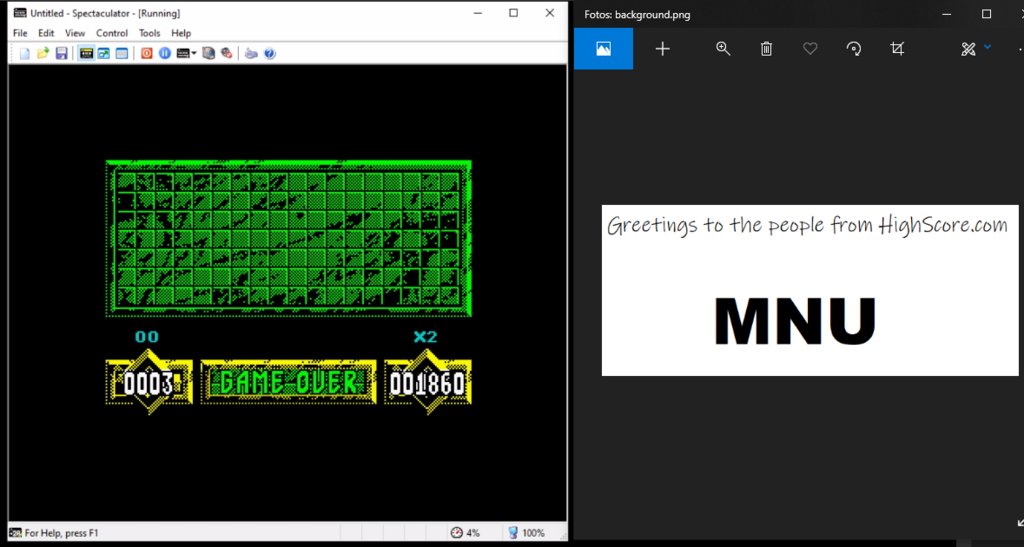Click the 0003 counter display
Viewport: 1024px width, 547px height.
tap(149, 383)
